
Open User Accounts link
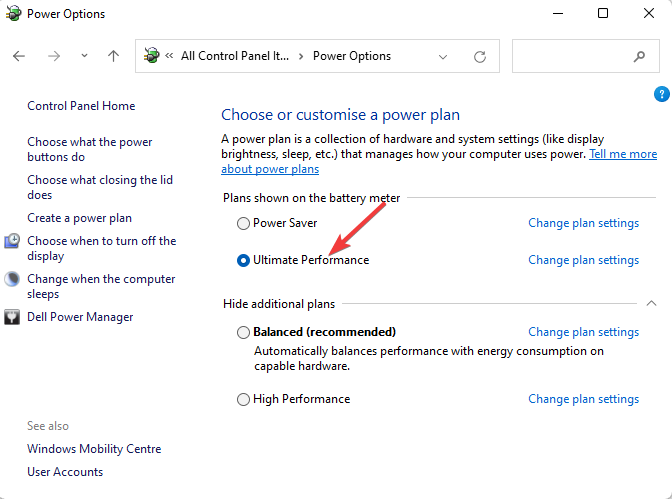(65, 472)
